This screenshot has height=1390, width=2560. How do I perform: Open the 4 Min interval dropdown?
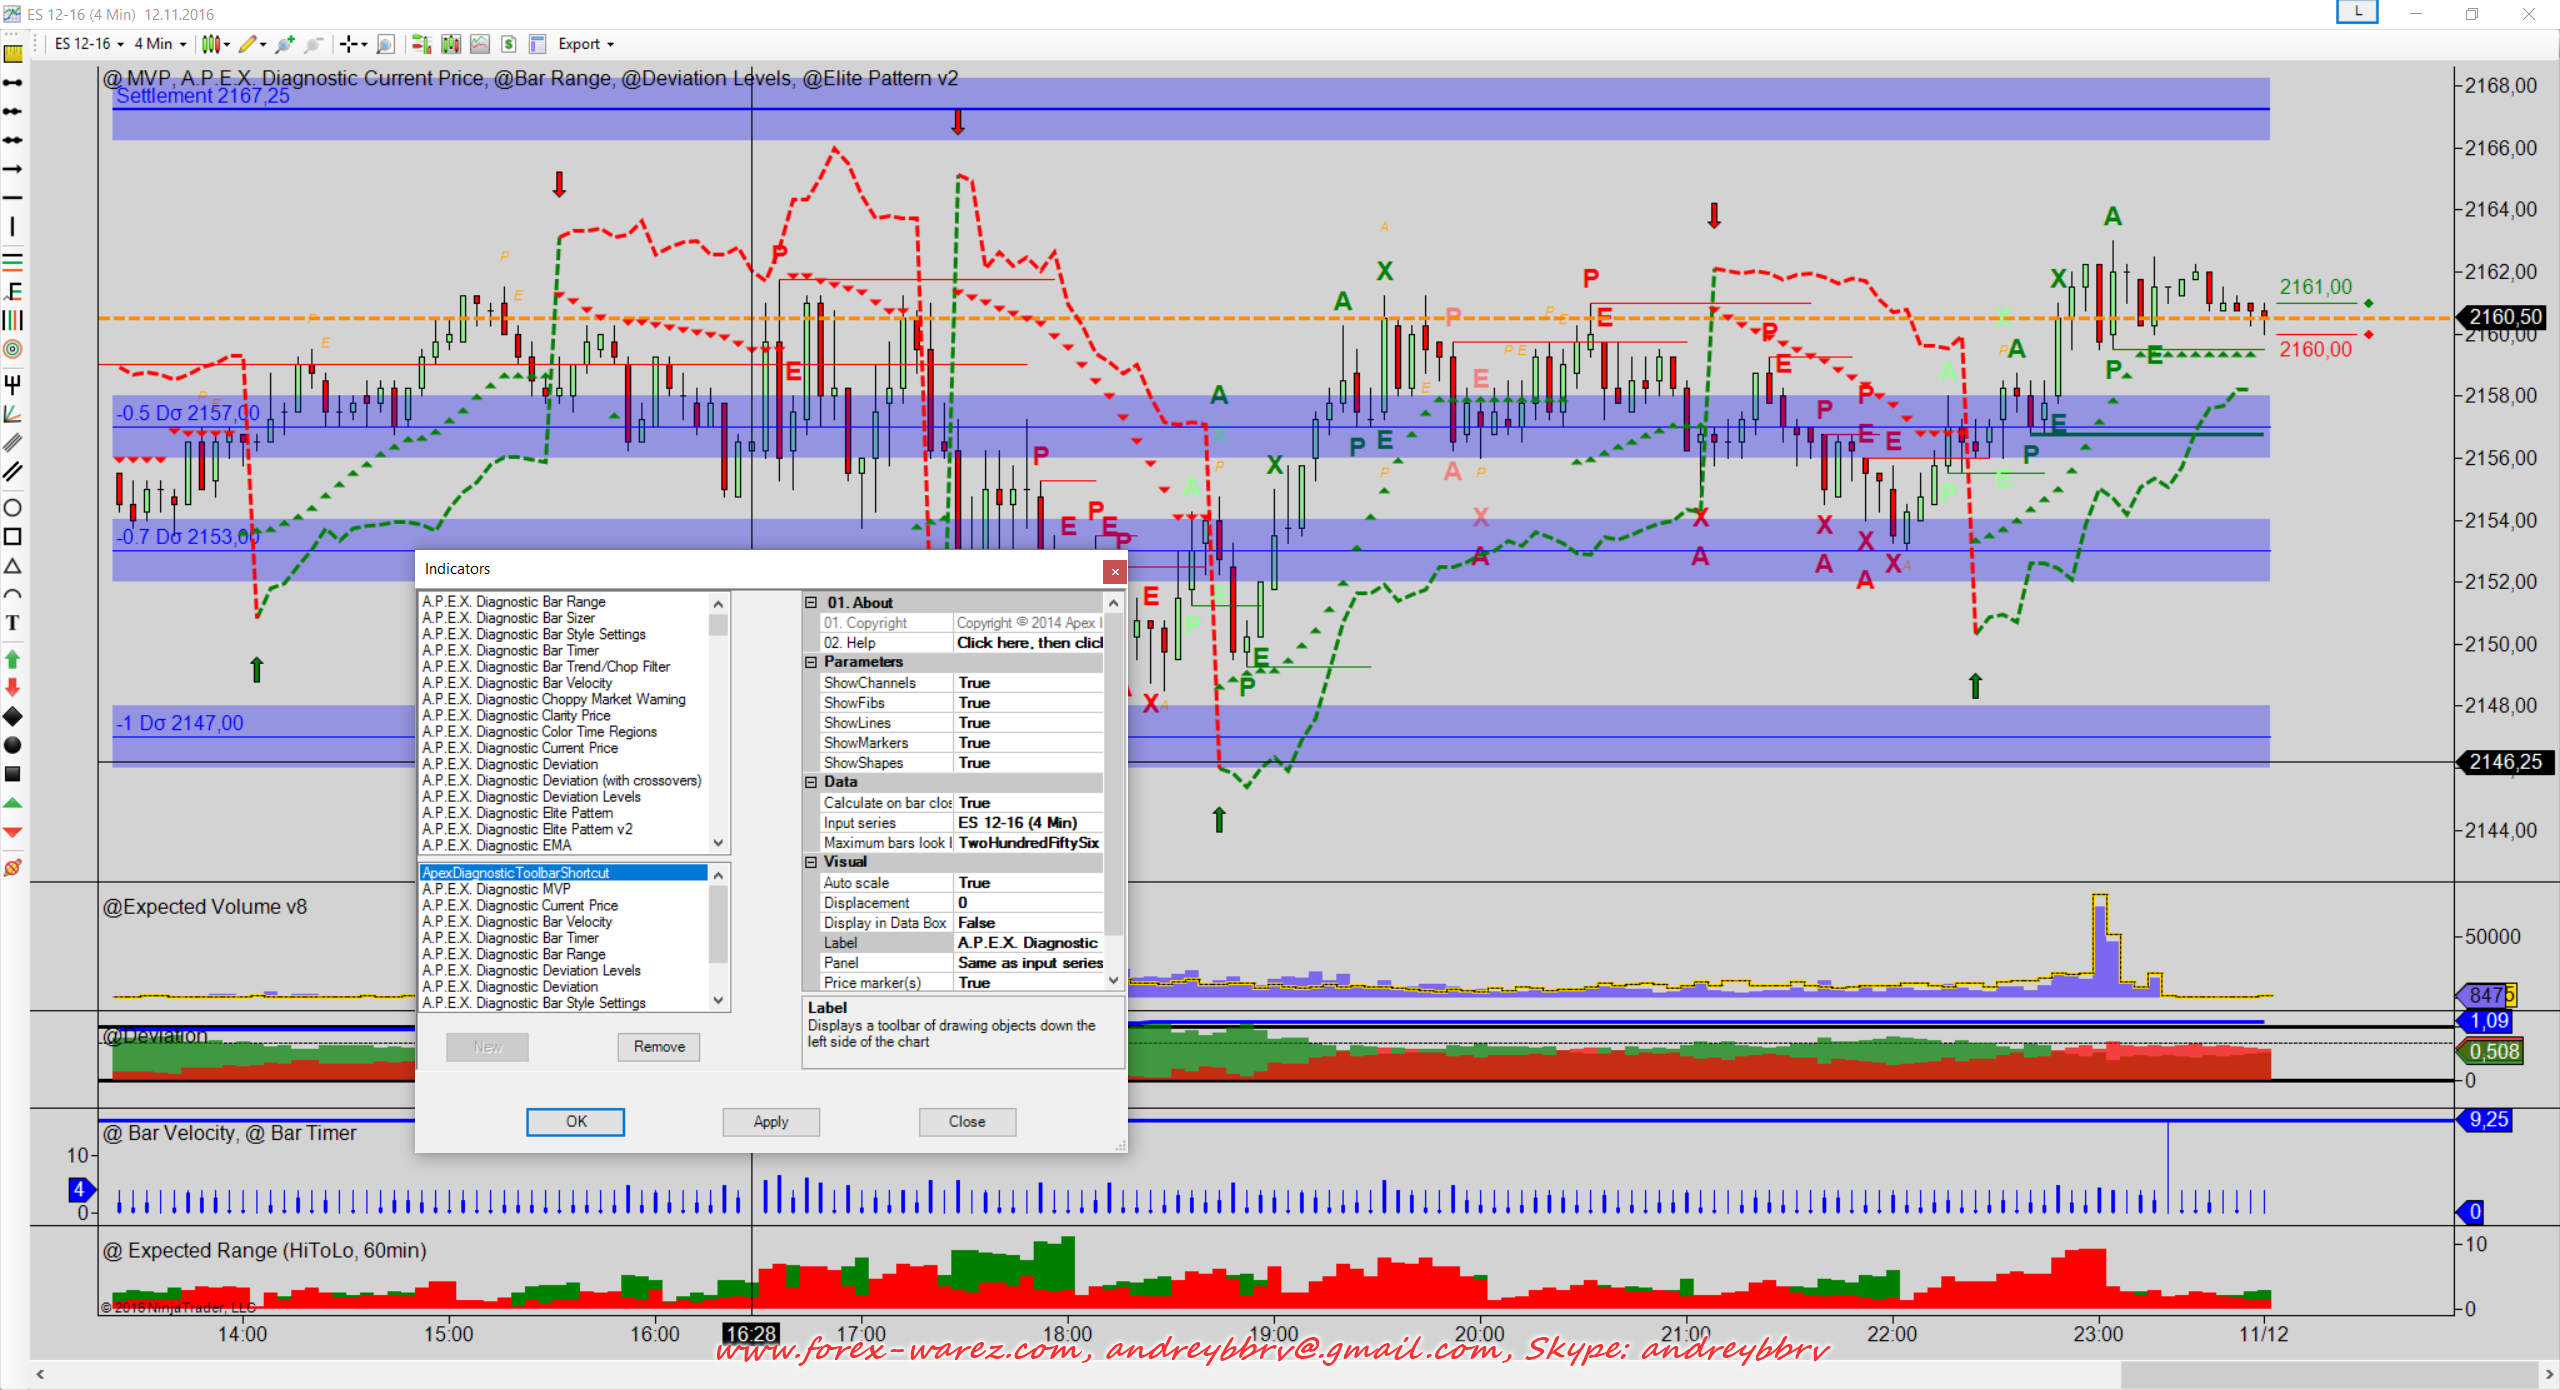pyautogui.click(x=160, y=44)
